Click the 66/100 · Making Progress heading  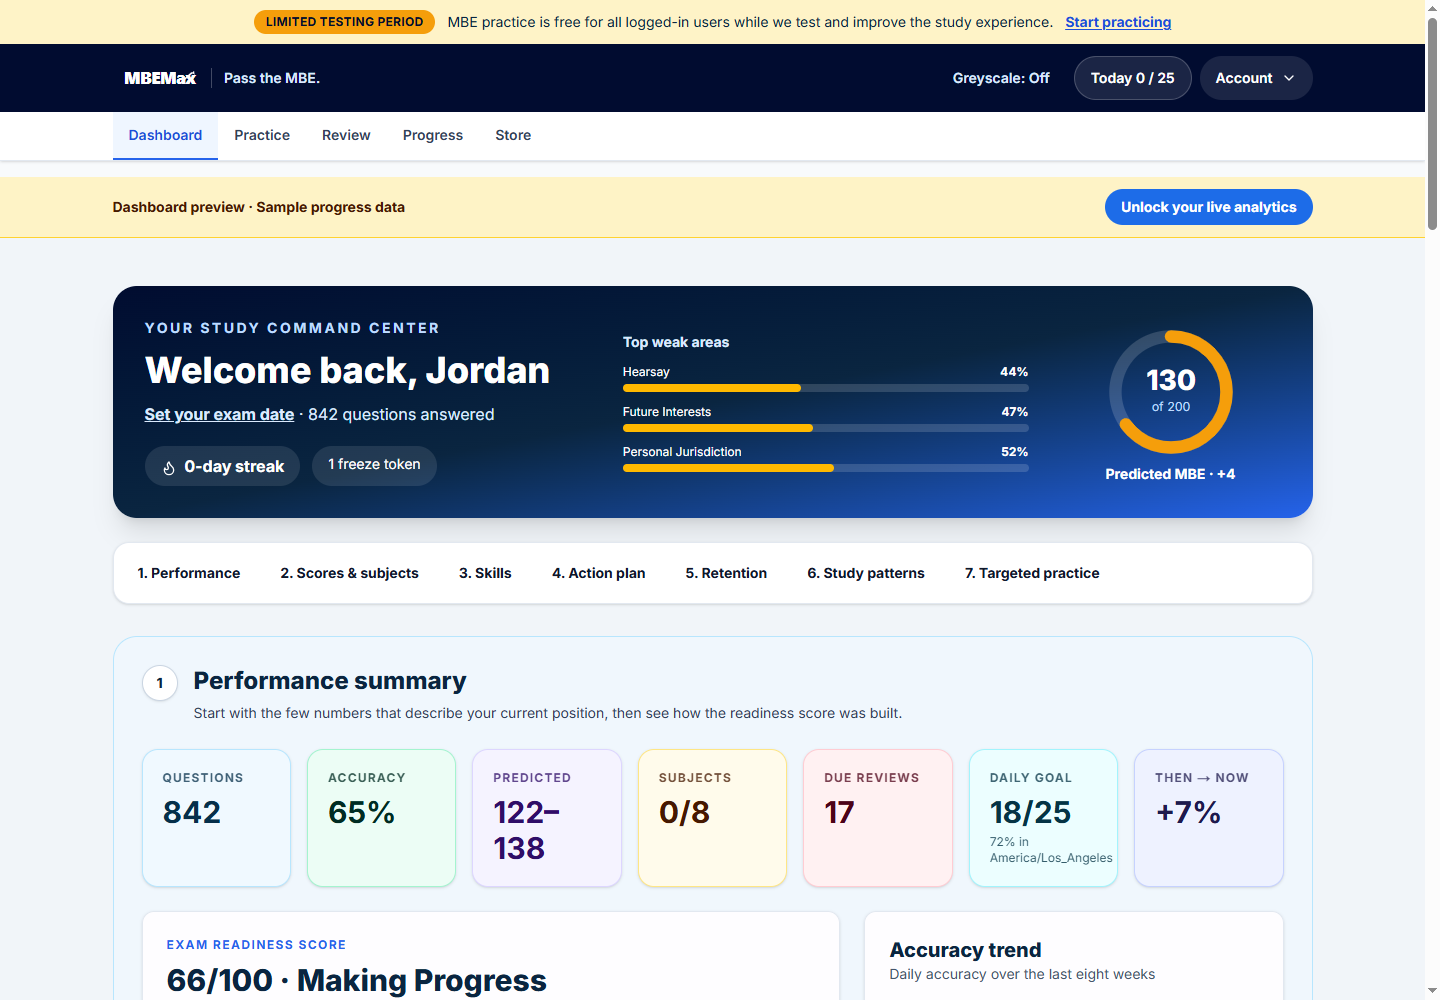pyautogui.click(x=356, y=980)
